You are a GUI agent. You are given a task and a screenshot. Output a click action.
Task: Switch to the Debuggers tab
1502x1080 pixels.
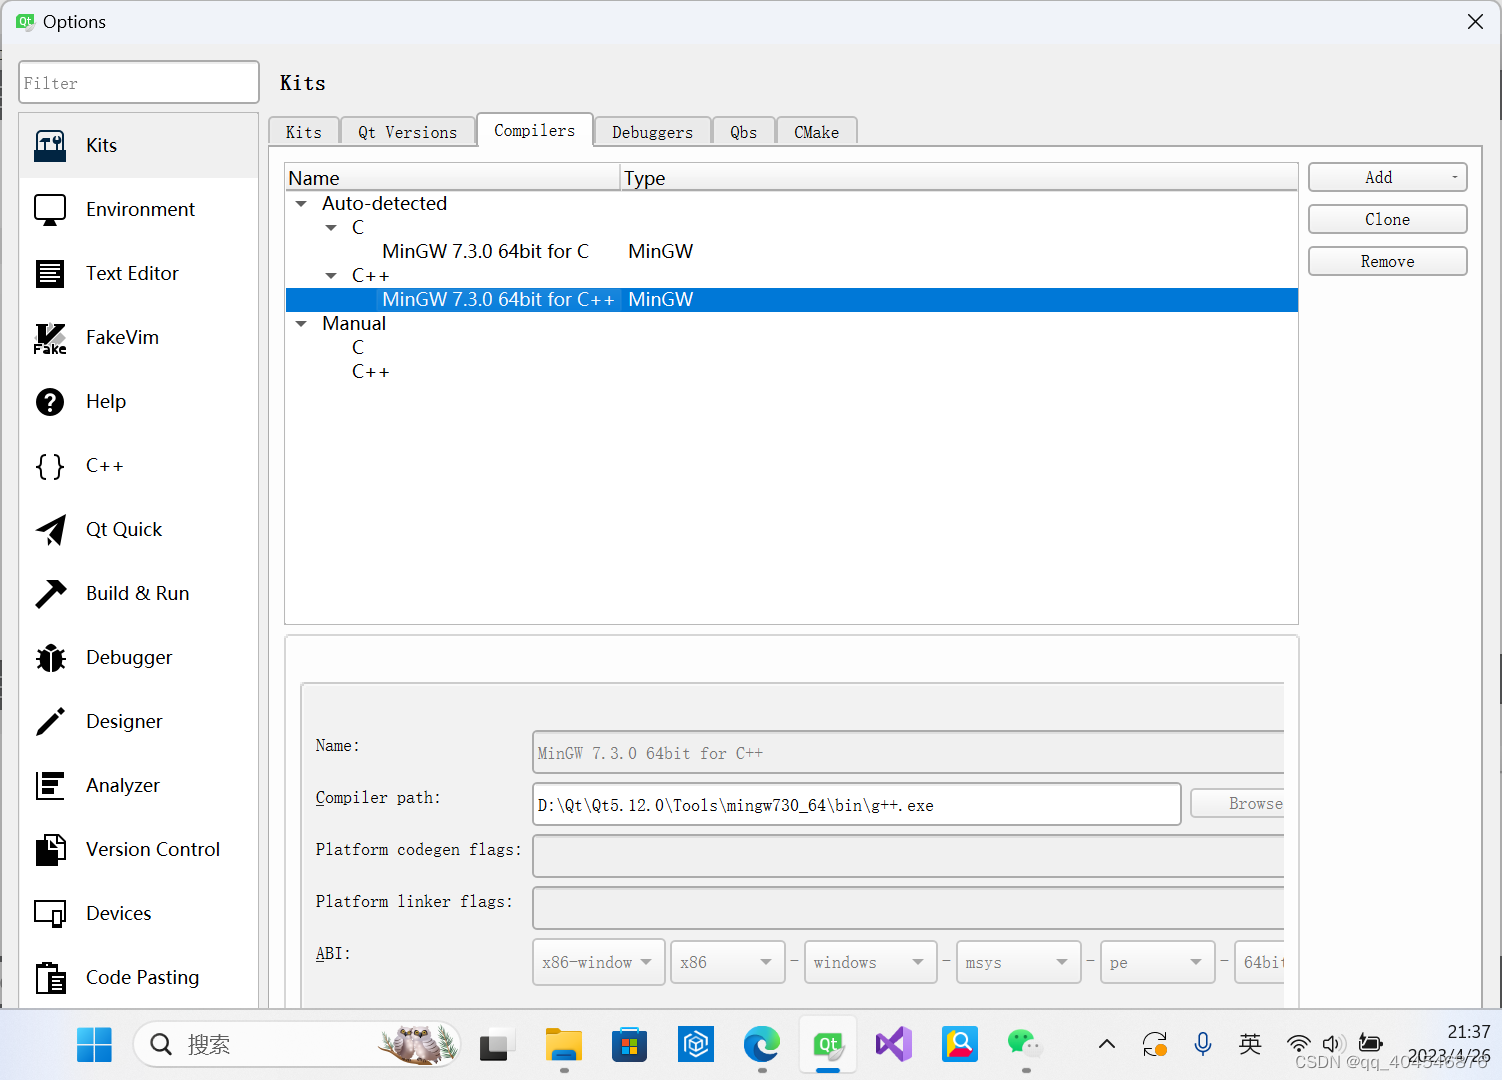(652, 131)
